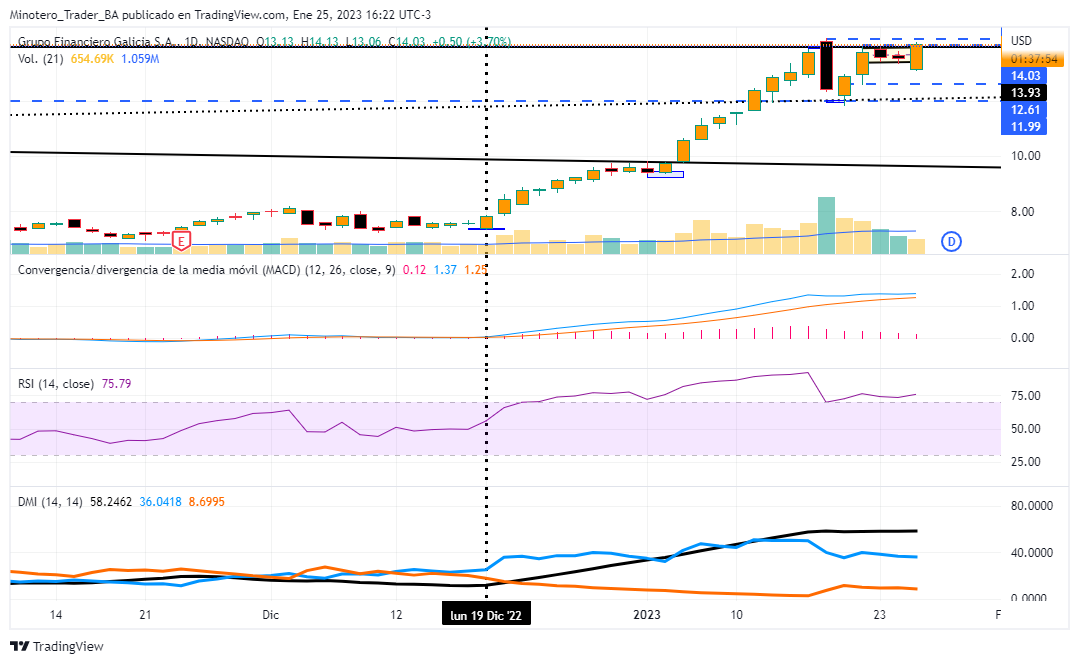Click the red earnings E marker

tap(181, 241)
